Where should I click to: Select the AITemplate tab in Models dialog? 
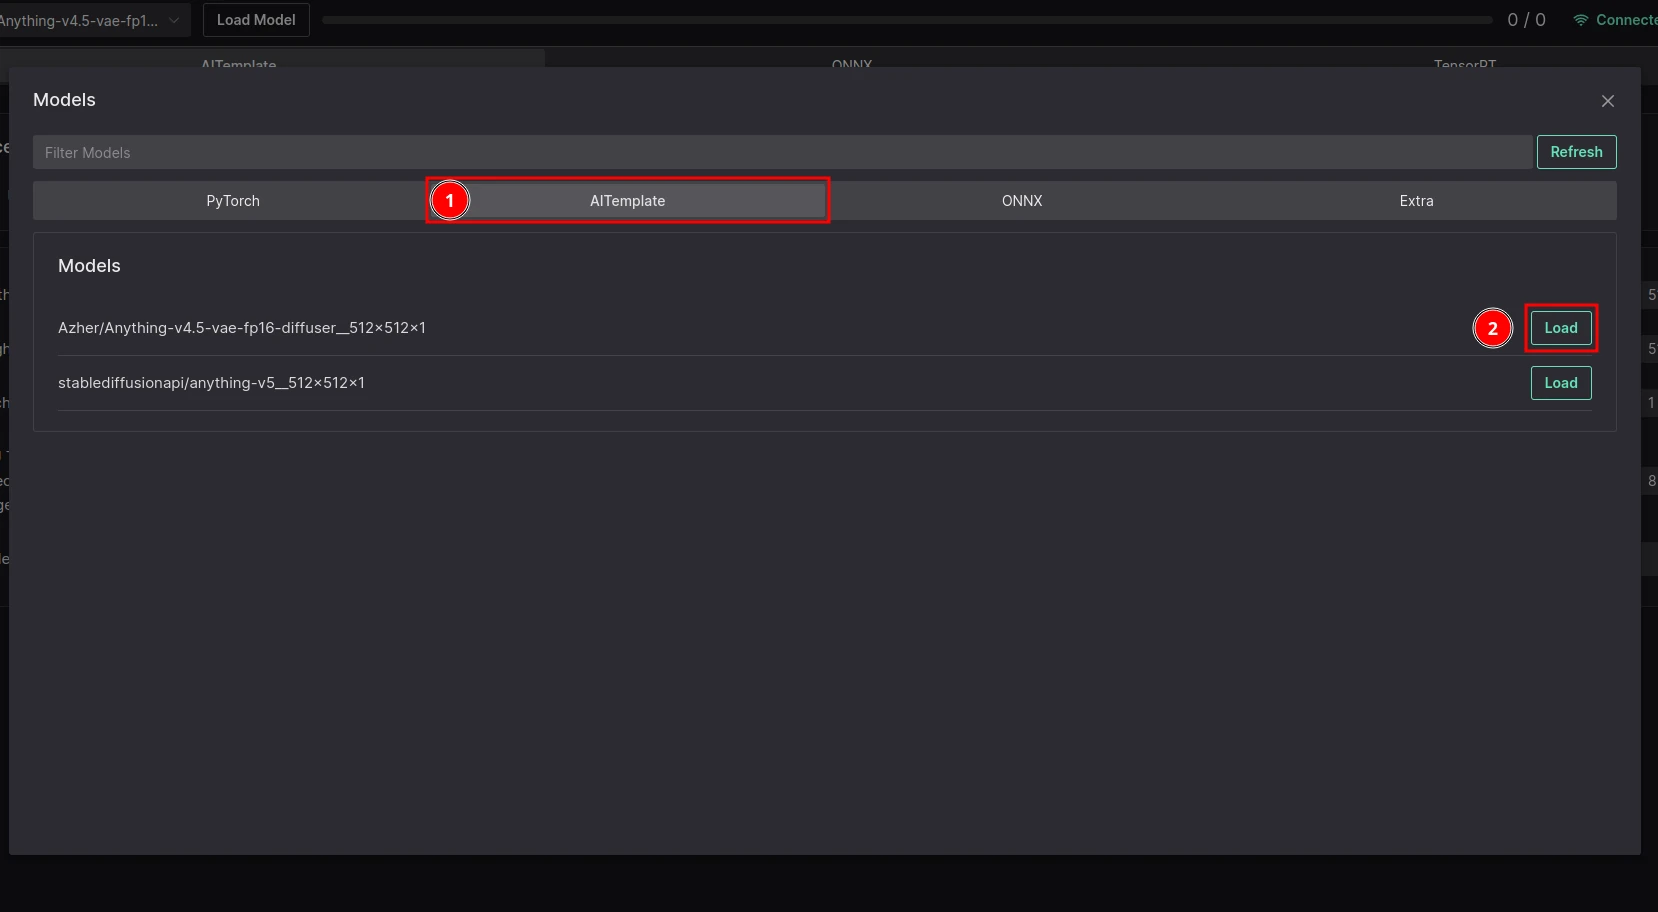coord(627,201)
